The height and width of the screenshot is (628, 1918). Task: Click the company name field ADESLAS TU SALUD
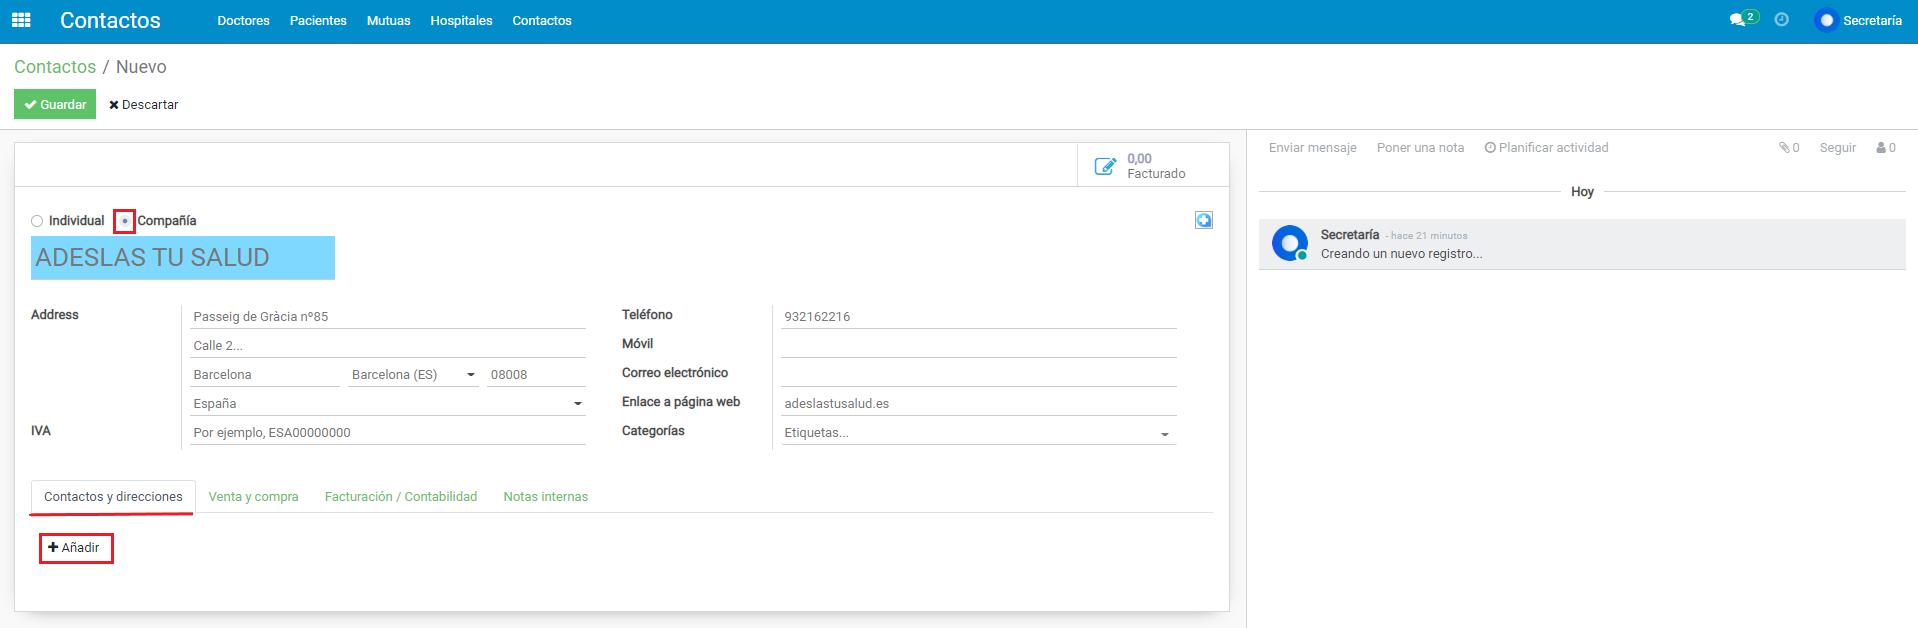[x=183, y=258]
